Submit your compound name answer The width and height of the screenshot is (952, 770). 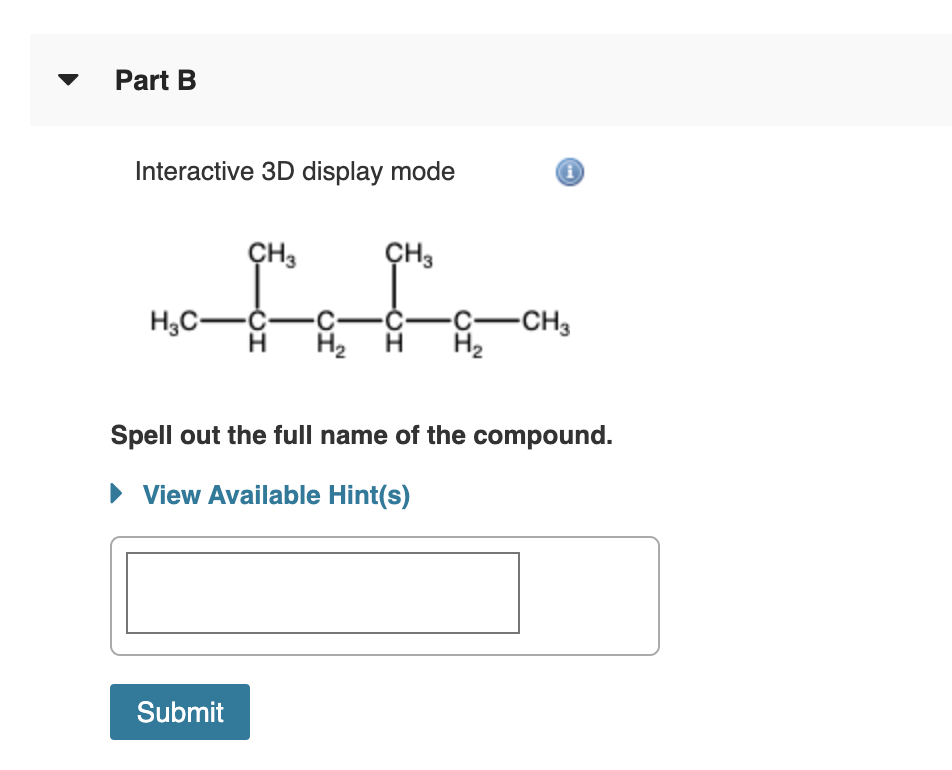(179, 711)
